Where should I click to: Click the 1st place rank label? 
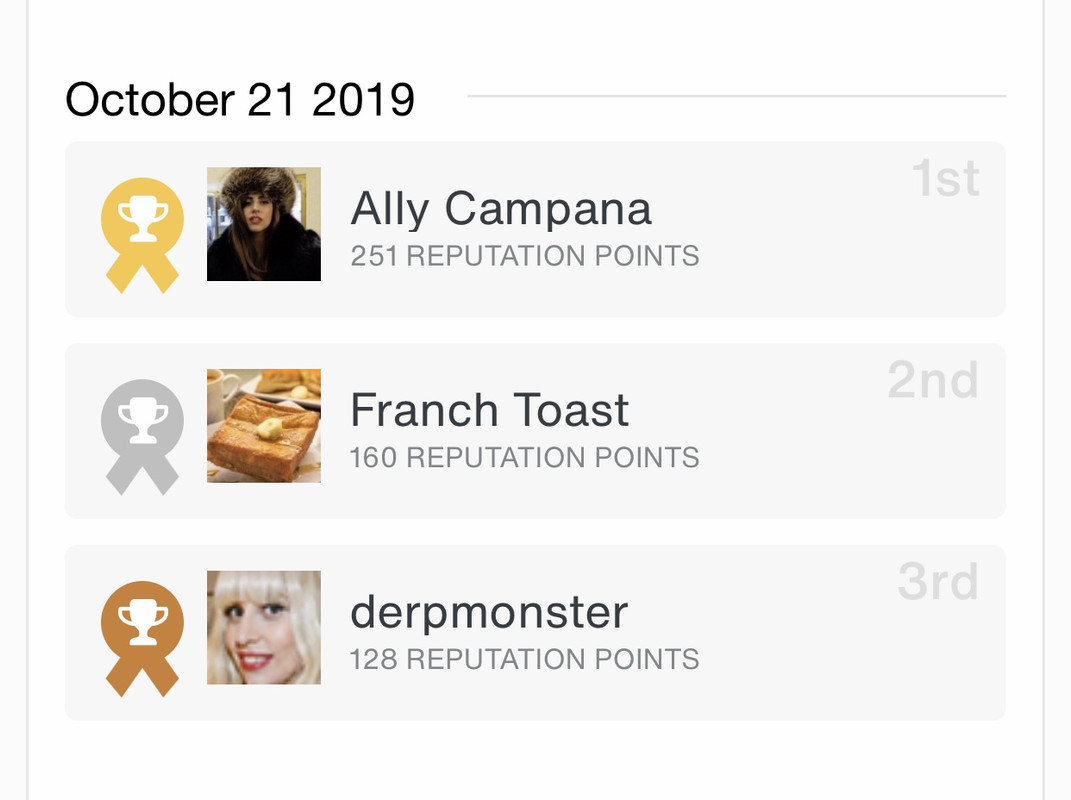click(x=946, y=178)
